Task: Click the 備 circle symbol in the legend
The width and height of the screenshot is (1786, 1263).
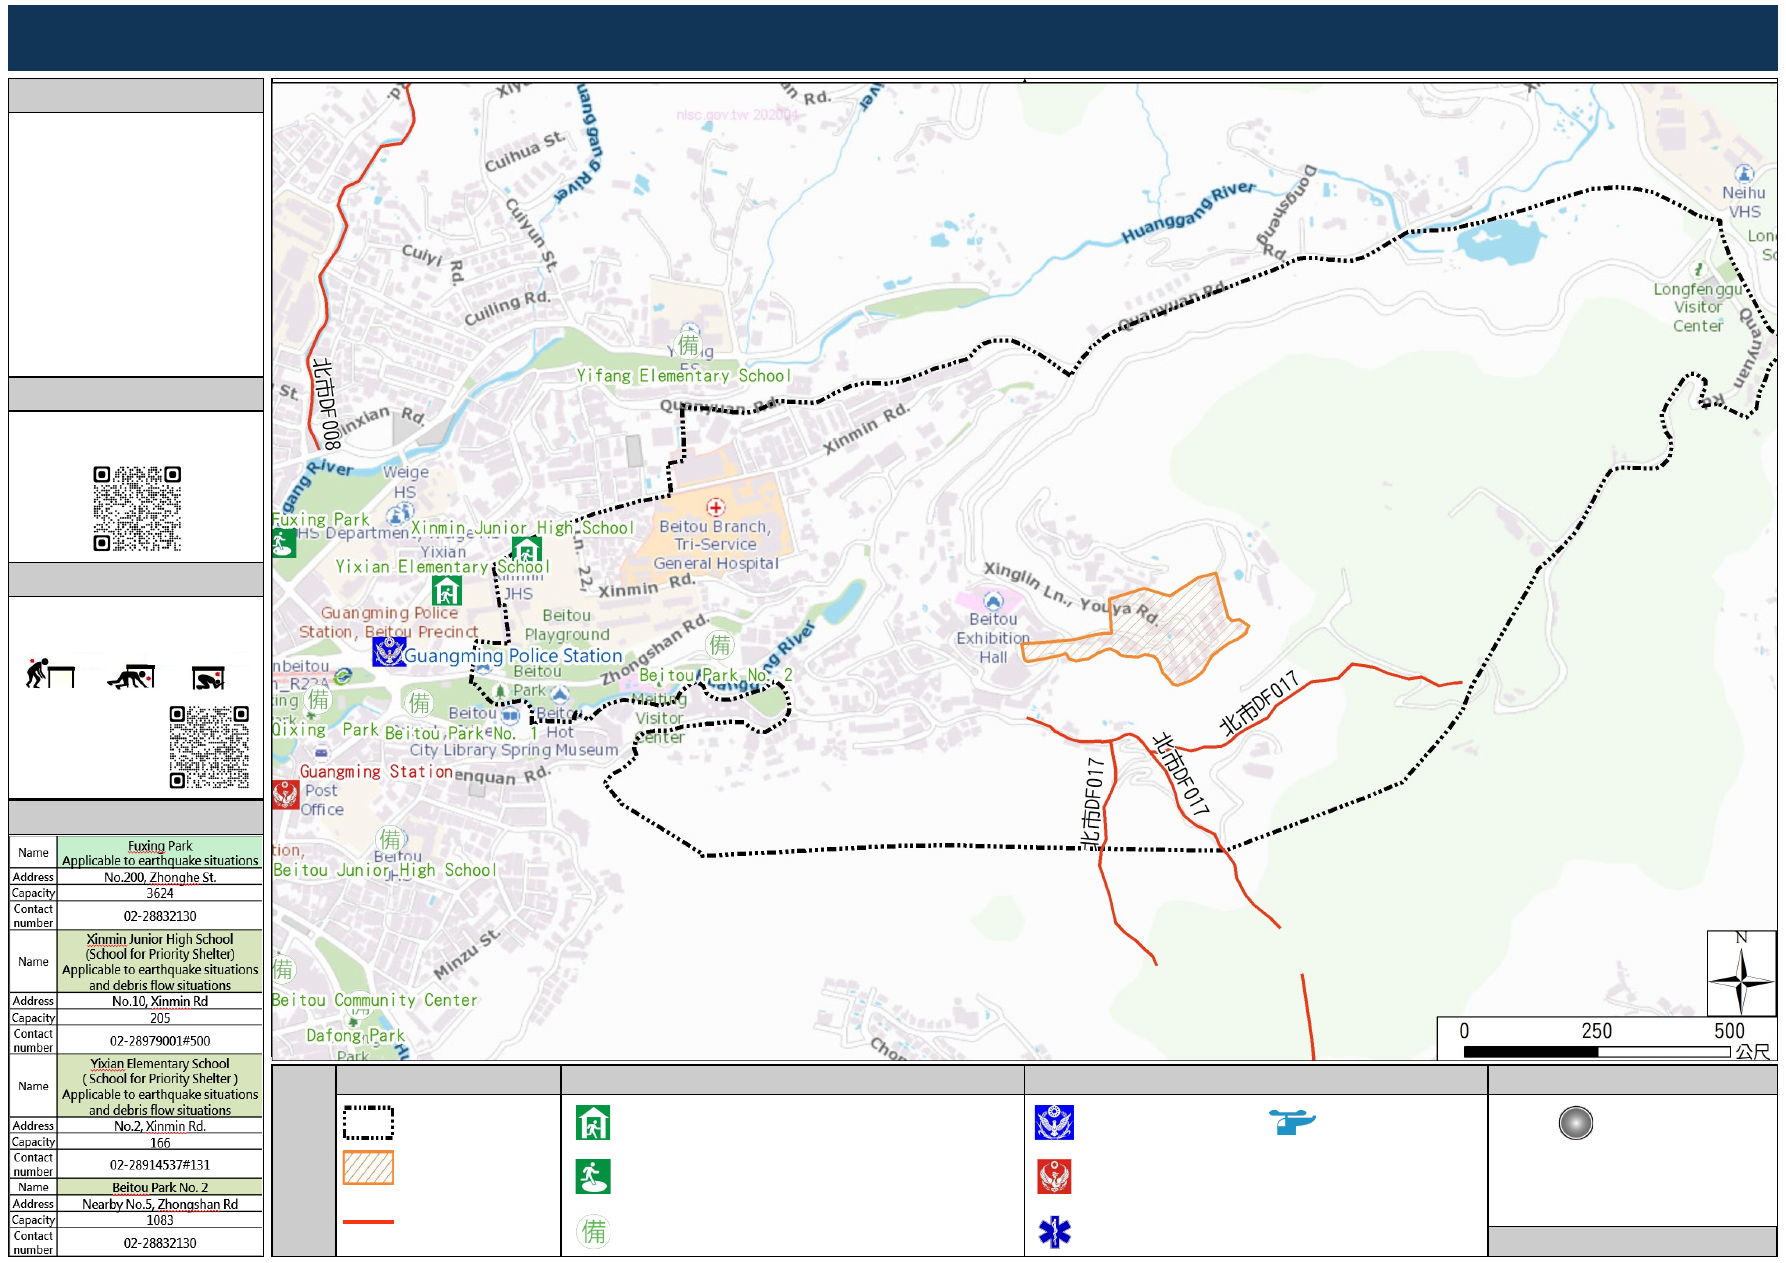Action: pyautogui.click(x=593, y=1231)
